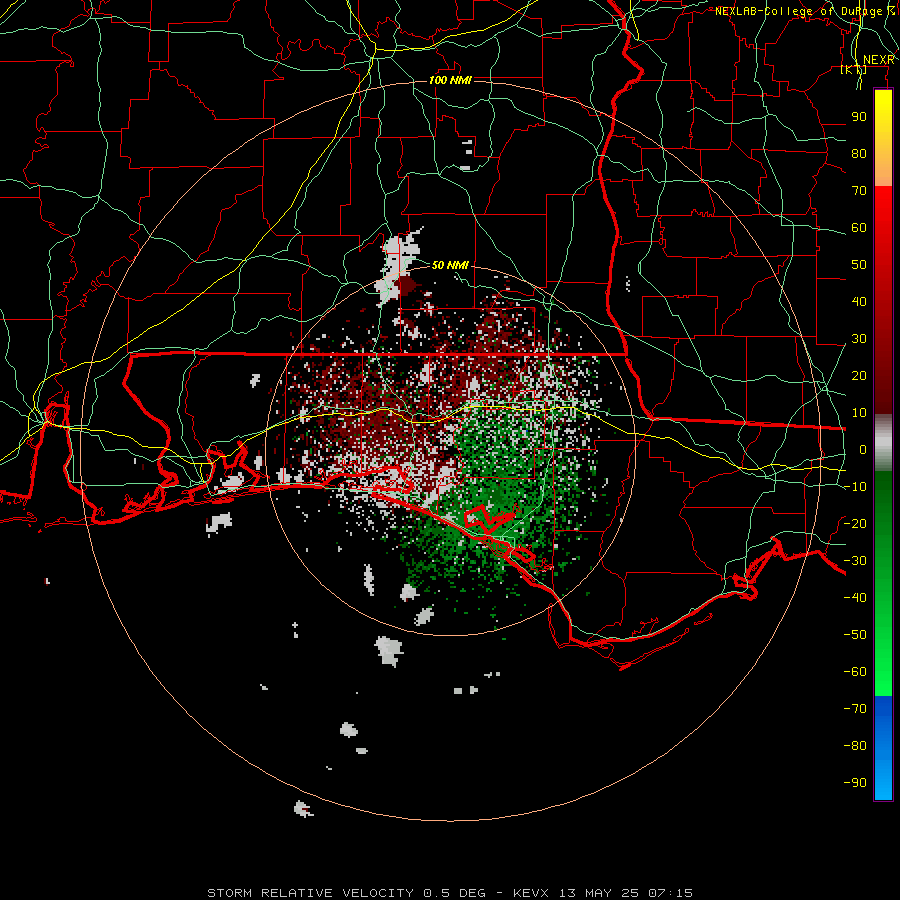900x900 pixels.
Task: Click the "STORM RELATIVE VELOCITY" title text
Action: 310,893
